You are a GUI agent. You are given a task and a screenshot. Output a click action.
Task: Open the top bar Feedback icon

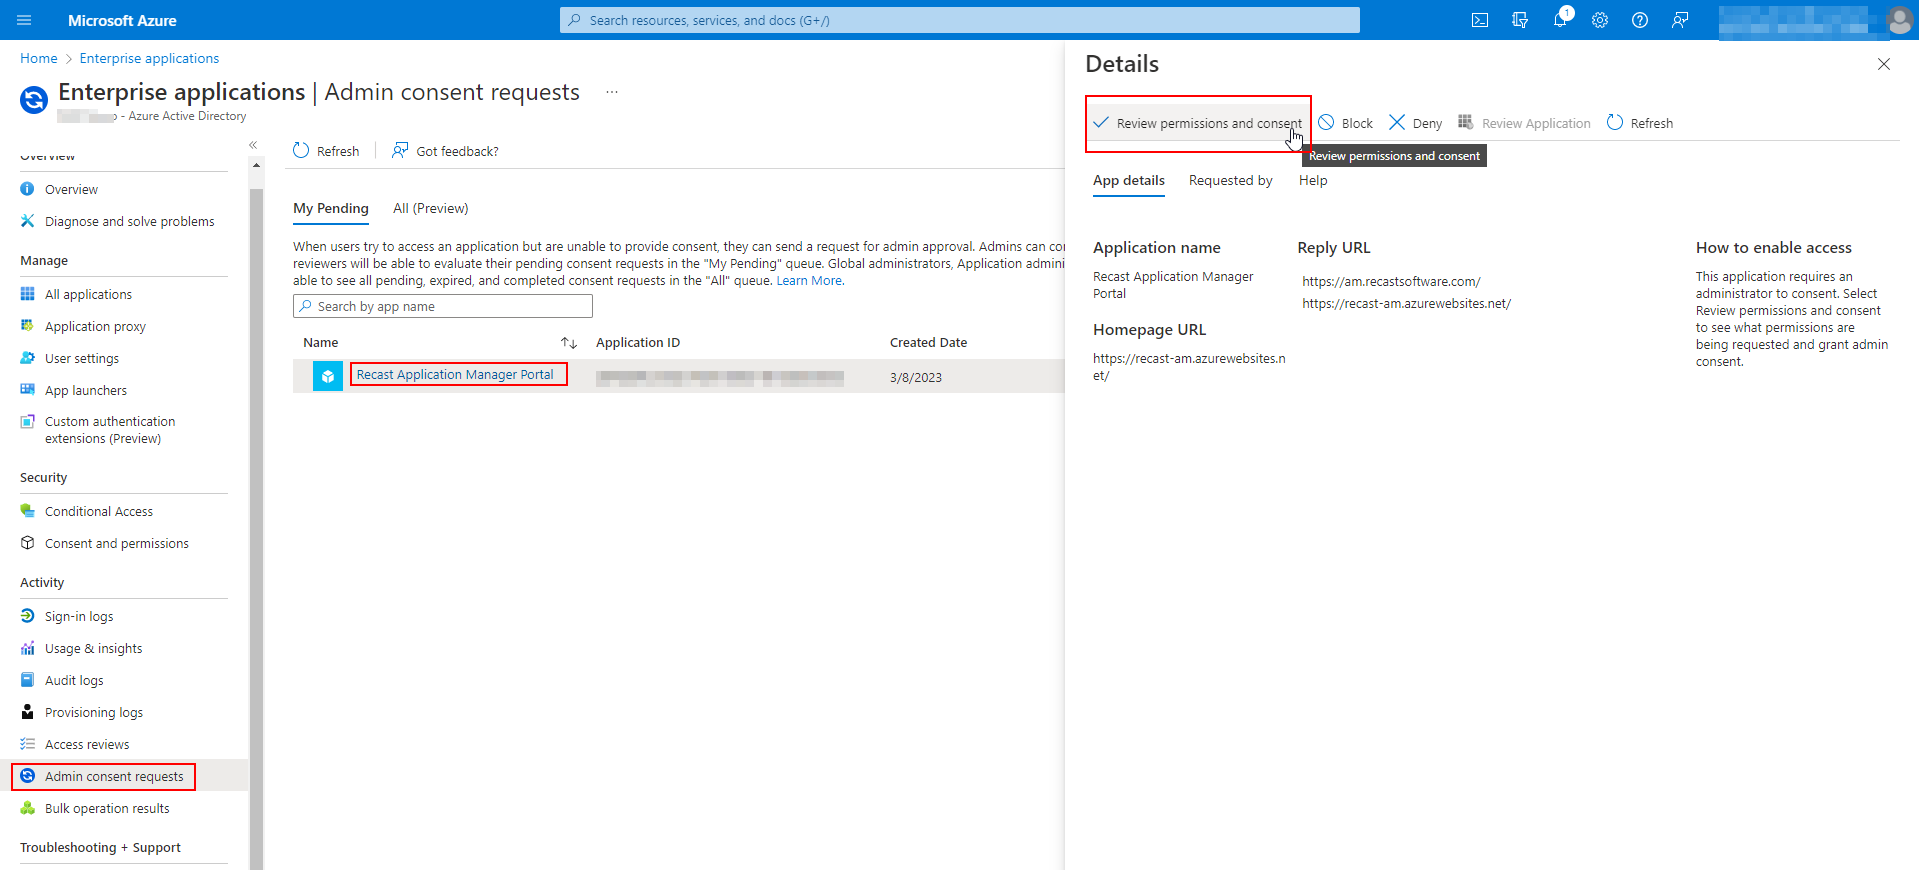(1680, 20)
